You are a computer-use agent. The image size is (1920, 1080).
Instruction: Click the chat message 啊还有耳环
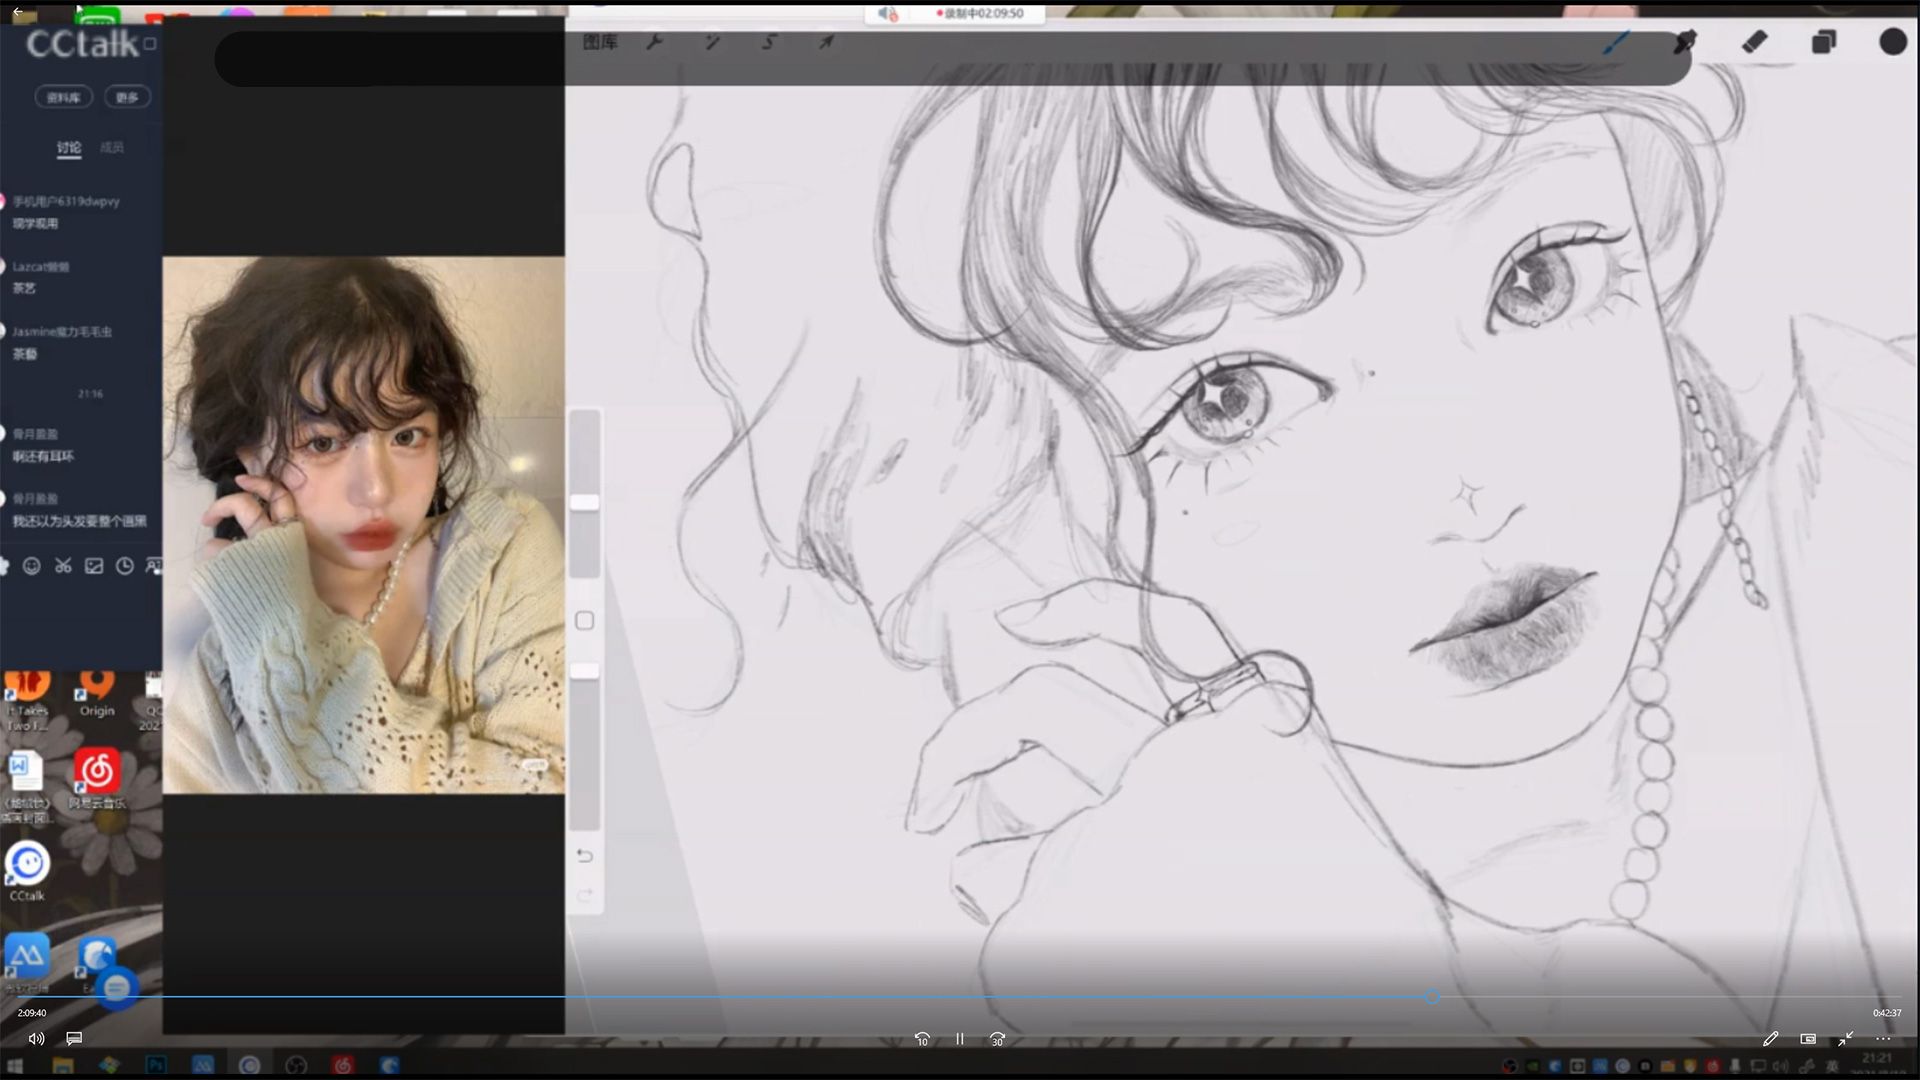point(43,456)
